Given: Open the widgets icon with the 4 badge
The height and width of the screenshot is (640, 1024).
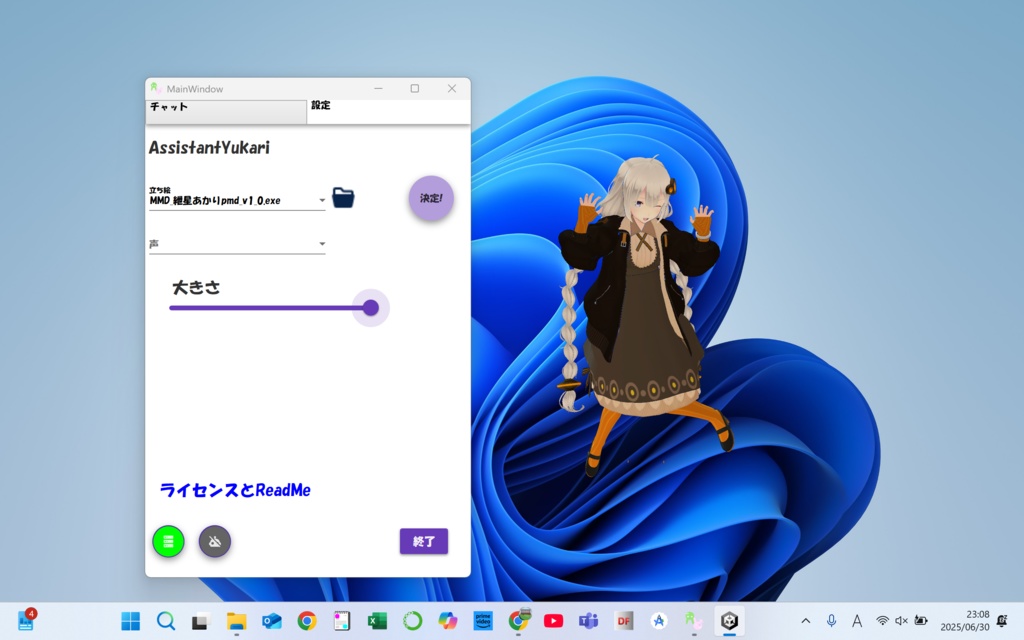Looking at the screenshot, I should point(26,620).
